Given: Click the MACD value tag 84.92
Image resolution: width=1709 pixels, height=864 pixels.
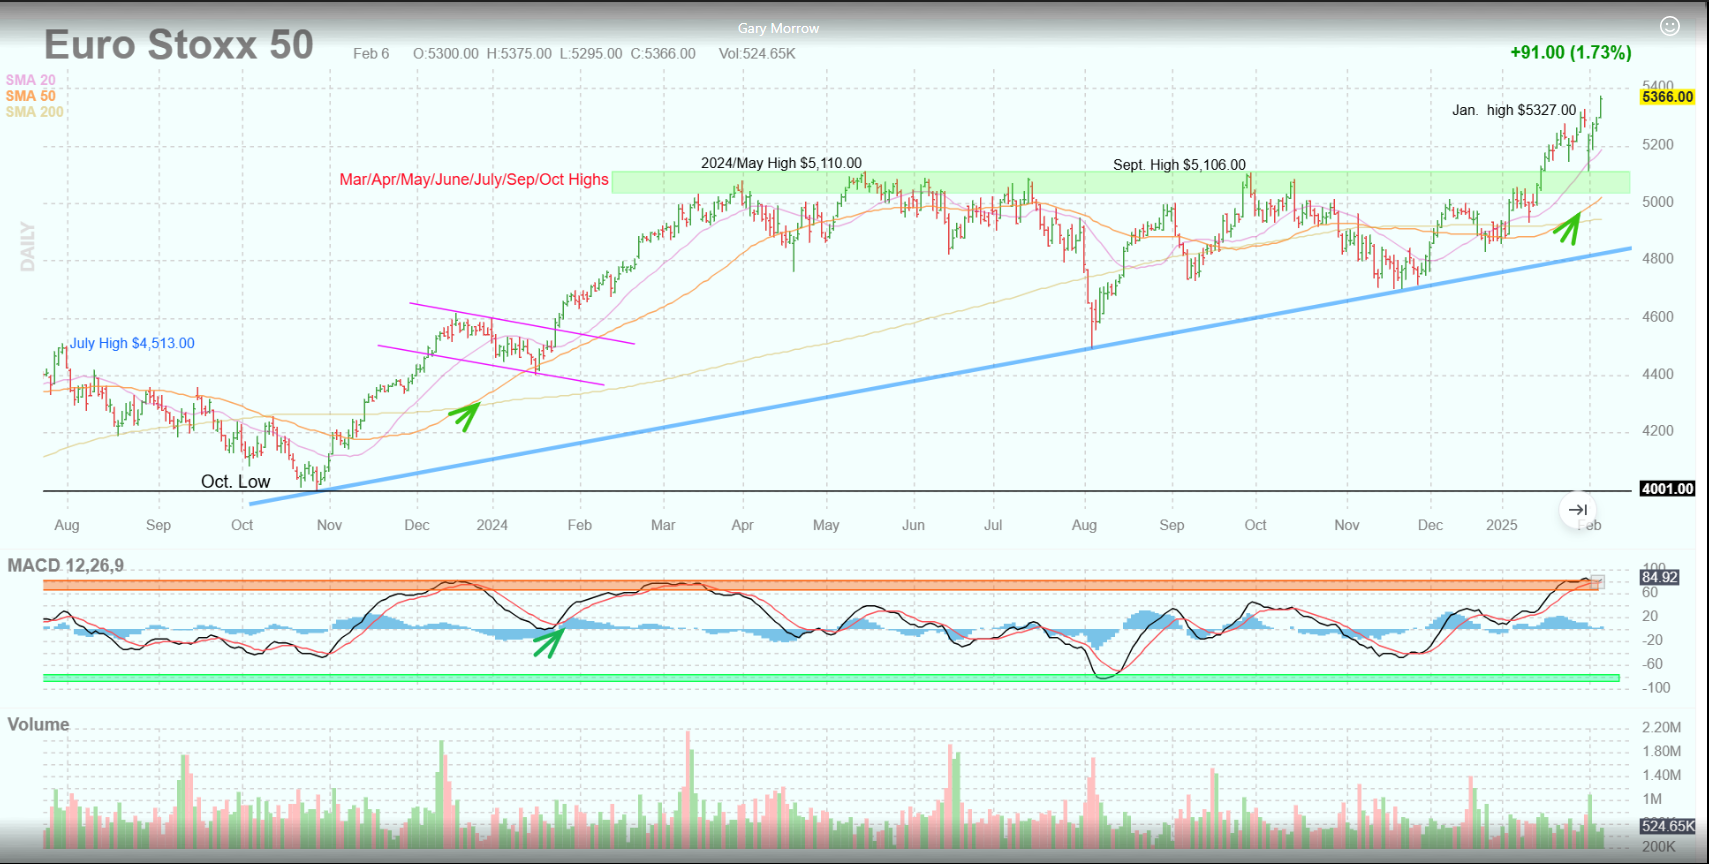Looking at the screenshot, I should coord(1659,577).
